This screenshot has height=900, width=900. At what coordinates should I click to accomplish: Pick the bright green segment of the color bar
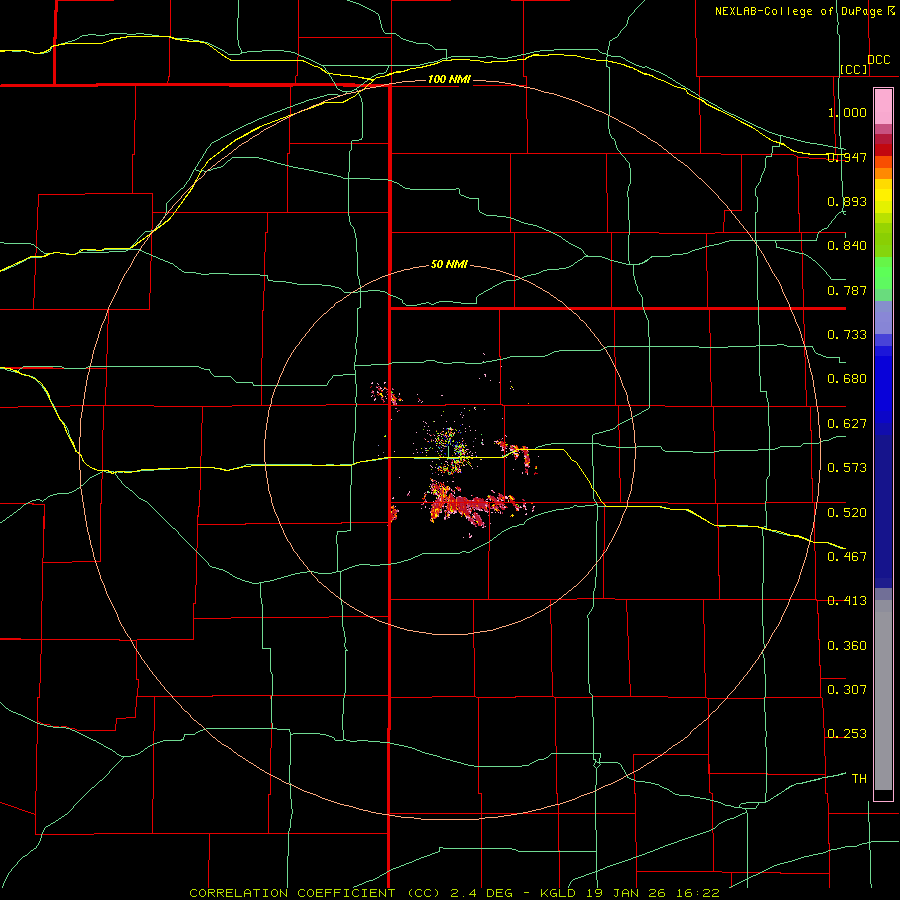coord(883,273)
